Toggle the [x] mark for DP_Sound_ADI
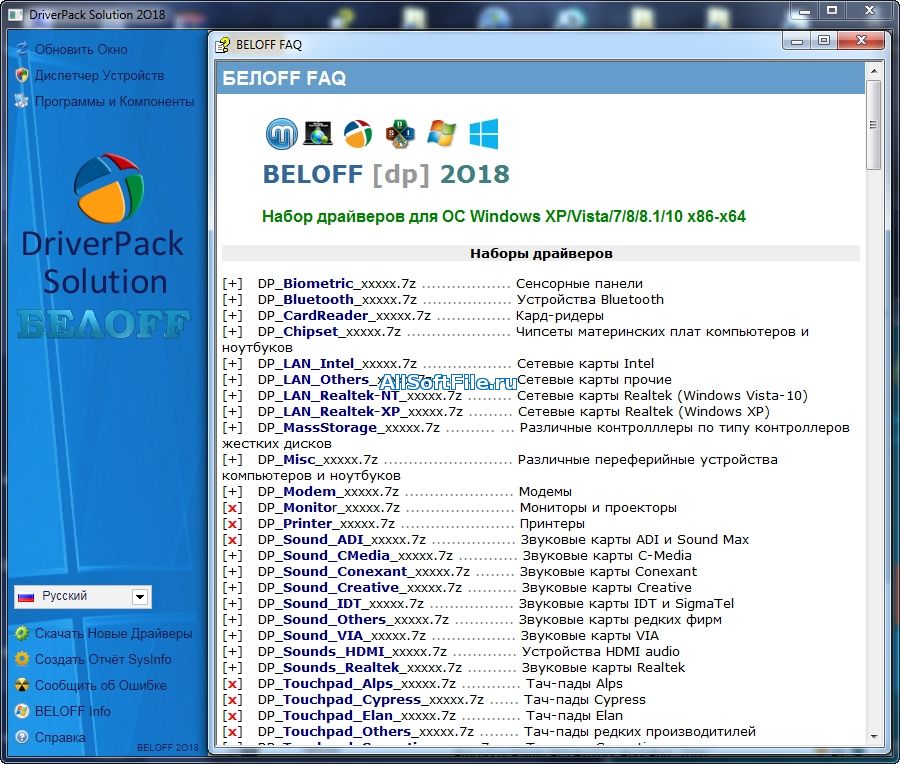 (232, 540)
